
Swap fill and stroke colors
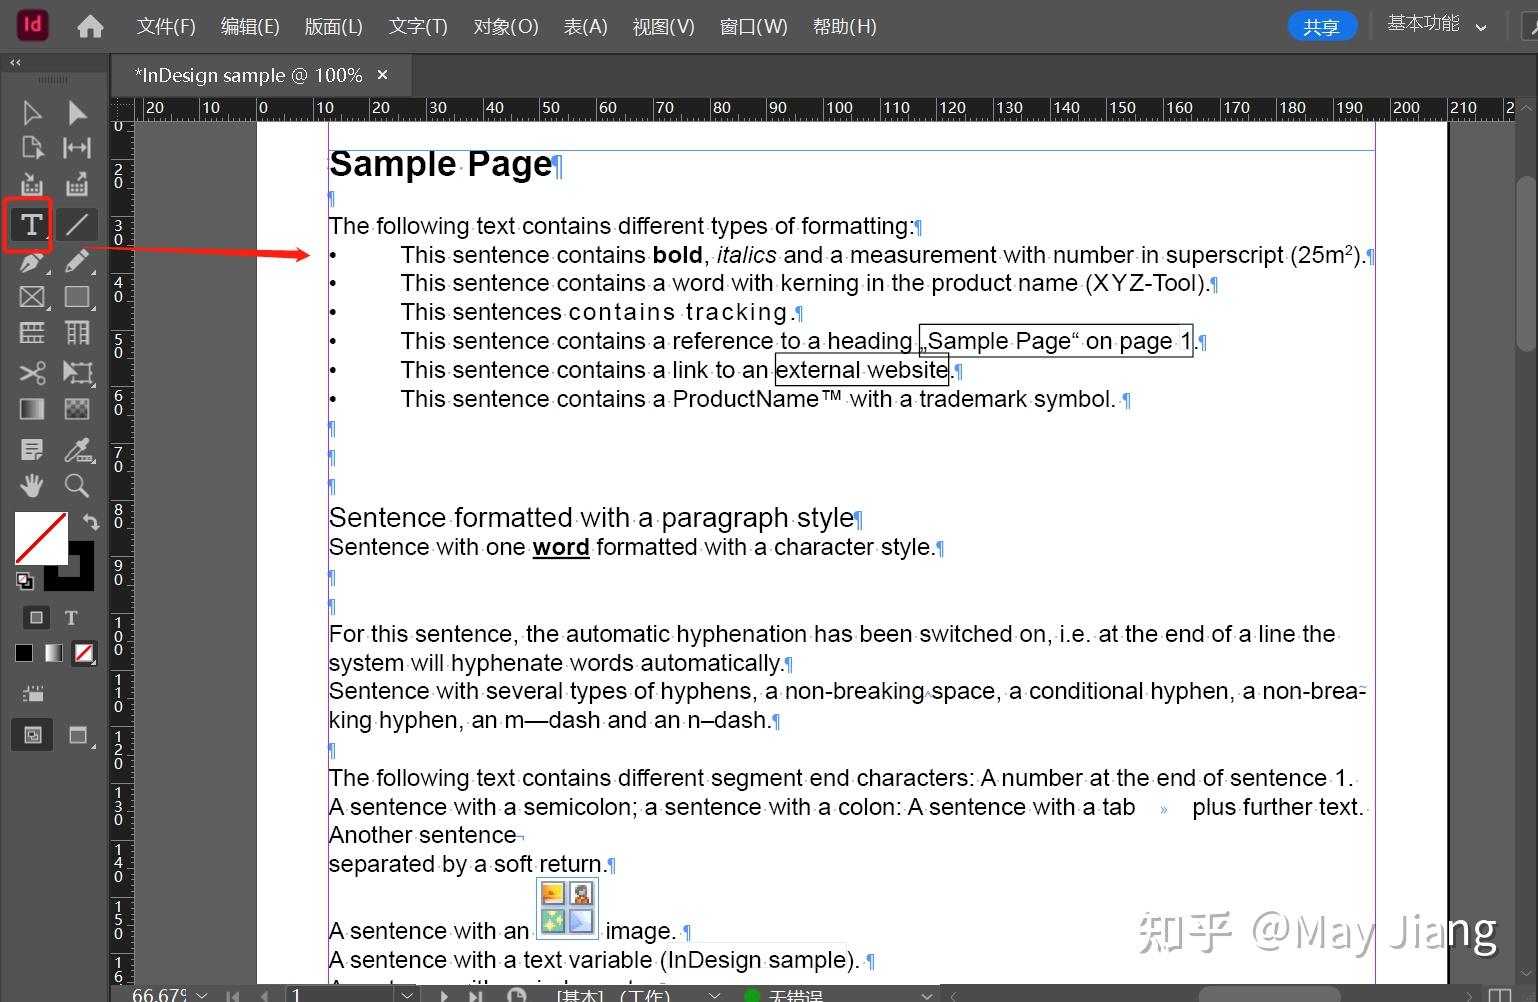[89, 520]
